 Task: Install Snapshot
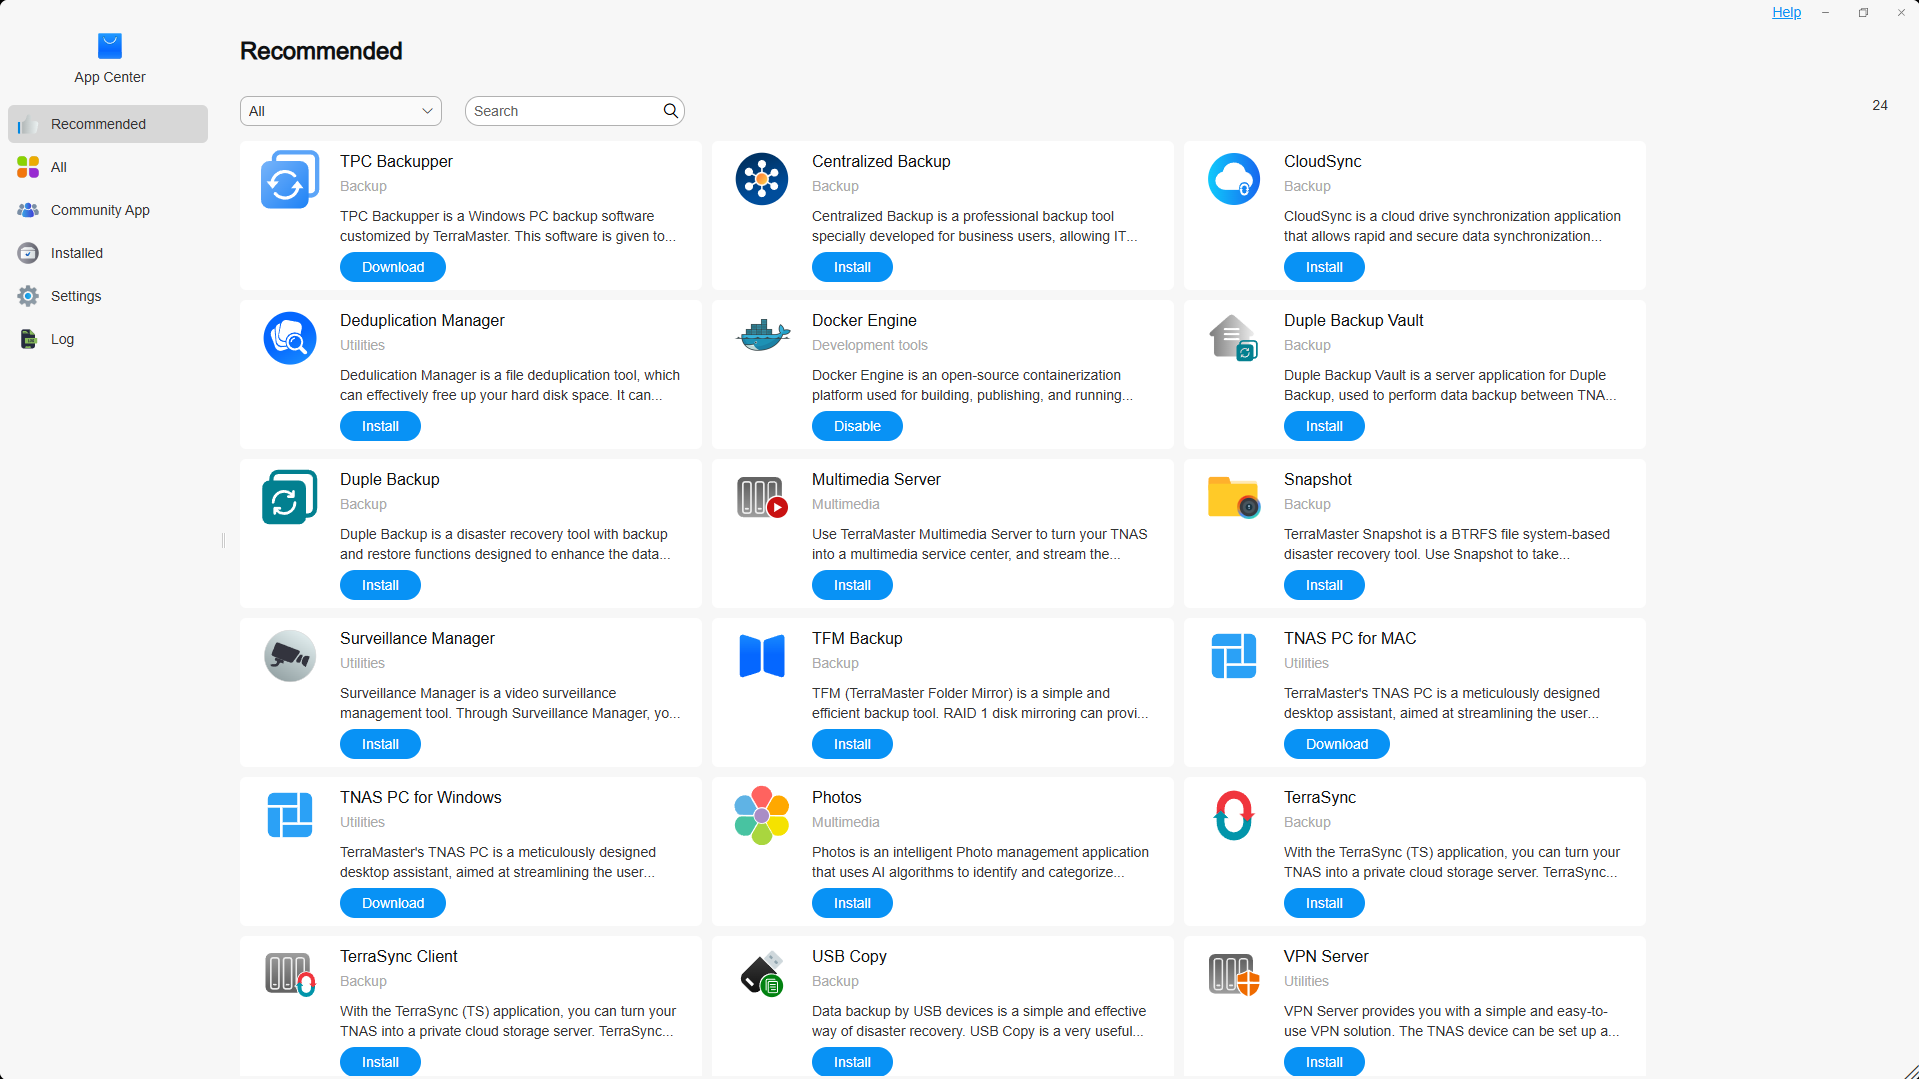click(x=1324, y=585)
